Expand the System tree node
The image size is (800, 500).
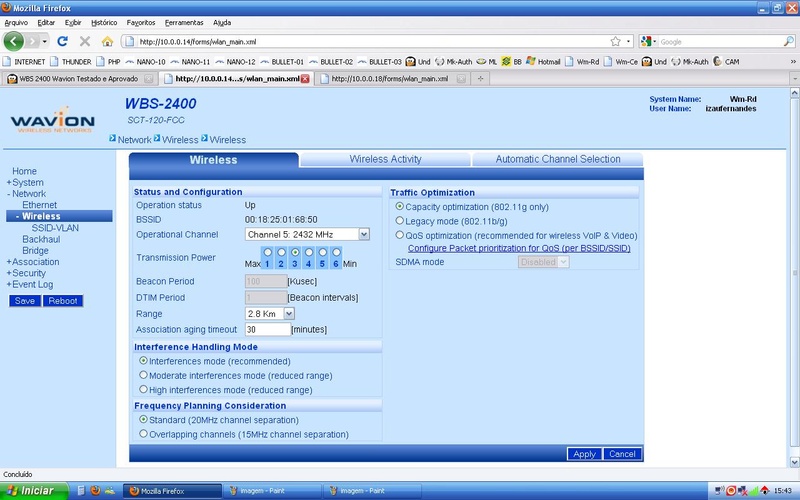[x=9, y=183]
